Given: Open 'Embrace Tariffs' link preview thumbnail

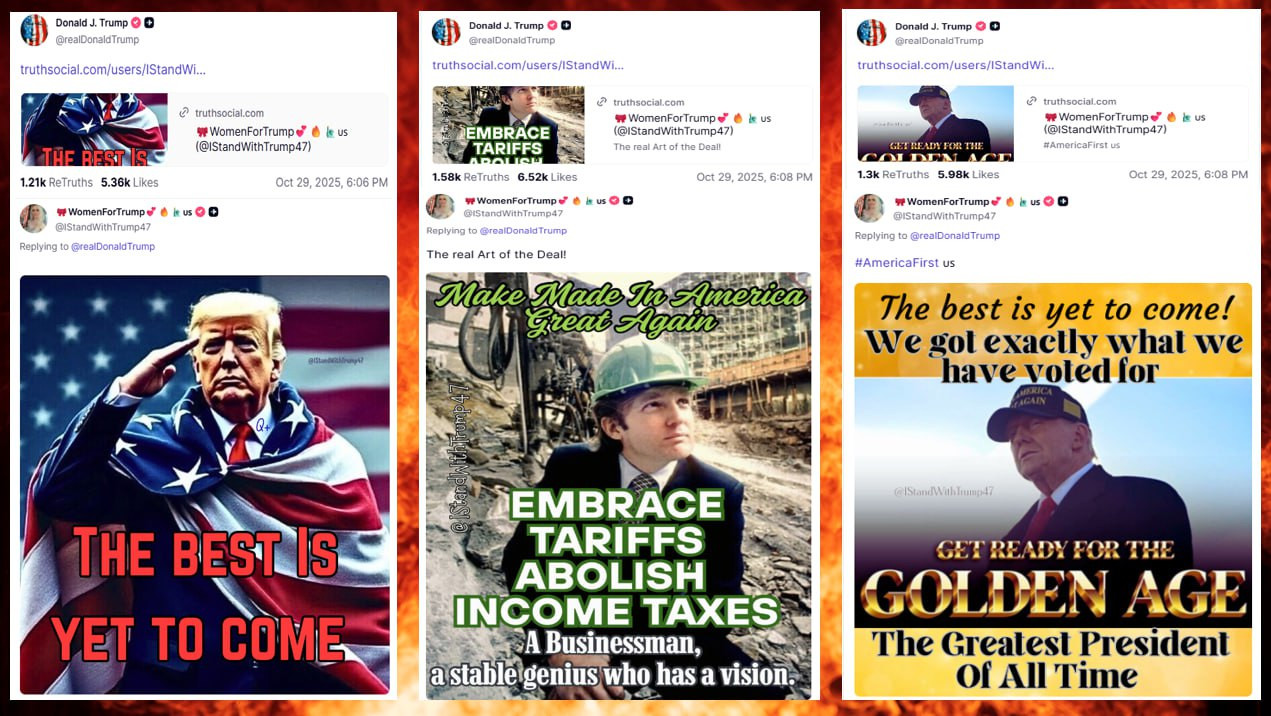Looking at the screenshot, I should 508,124.
